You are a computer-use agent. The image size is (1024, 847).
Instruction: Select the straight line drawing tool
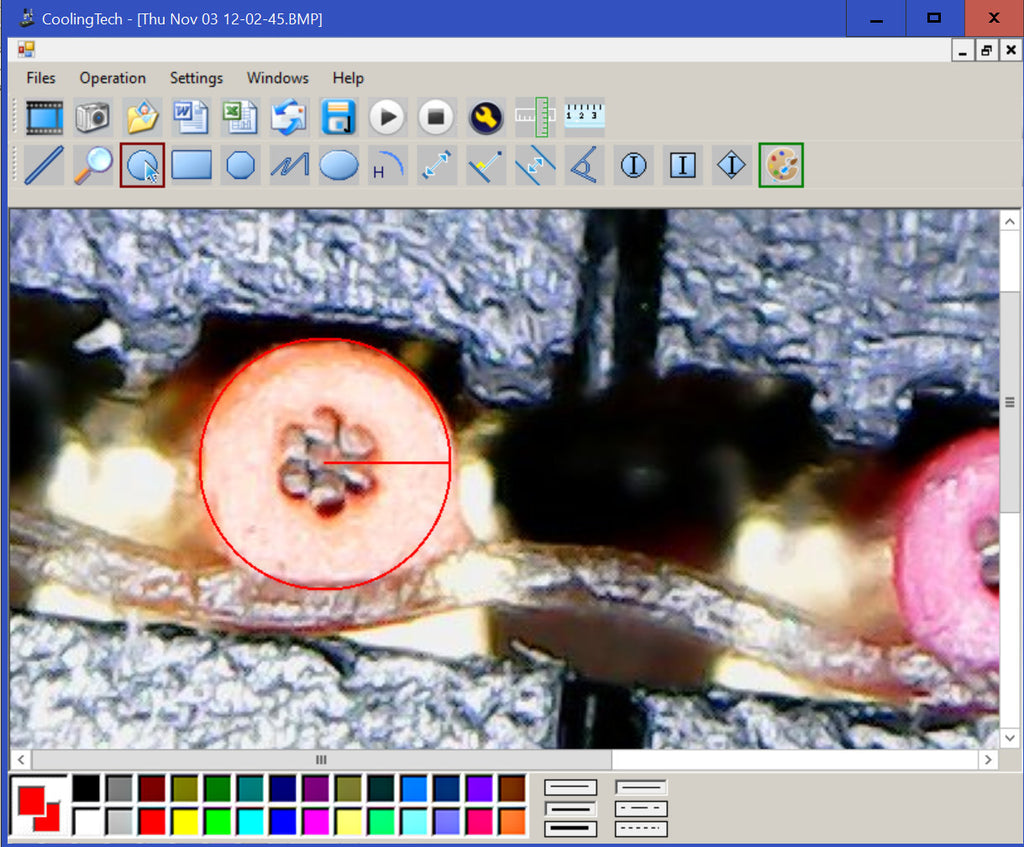pos(43,165)
